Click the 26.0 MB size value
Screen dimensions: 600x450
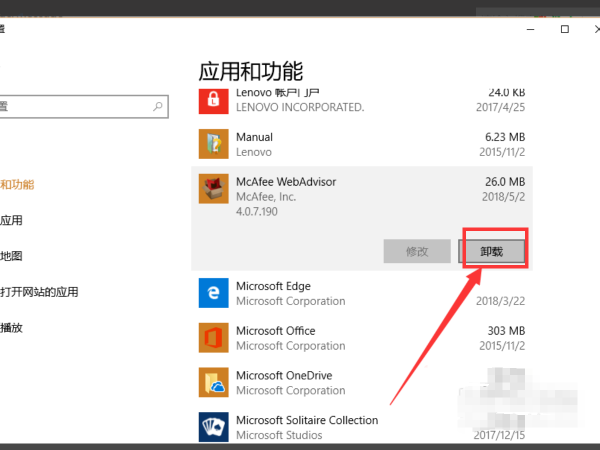[x=505, y=182]
